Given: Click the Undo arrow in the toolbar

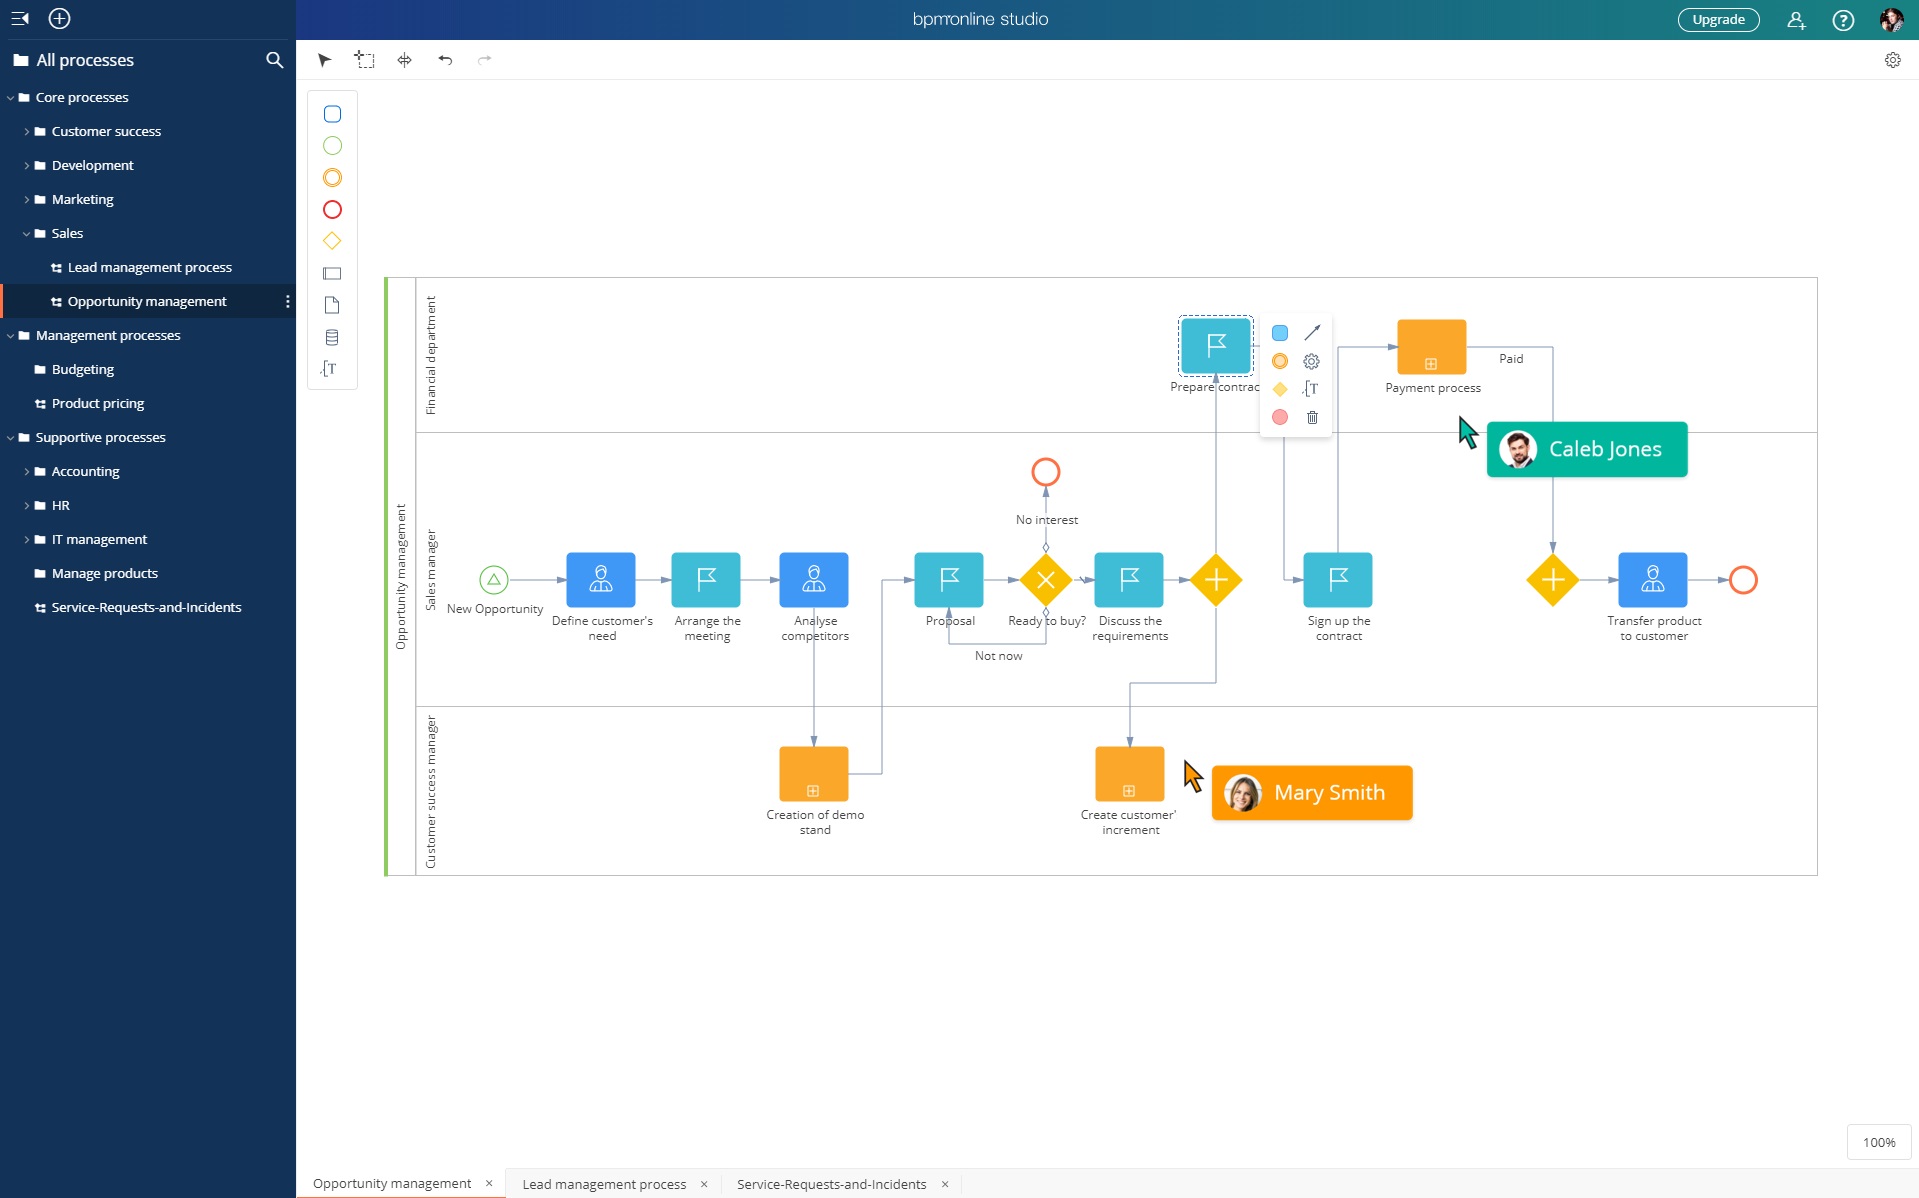Looking at the screenshot, I should pos(444,60).
